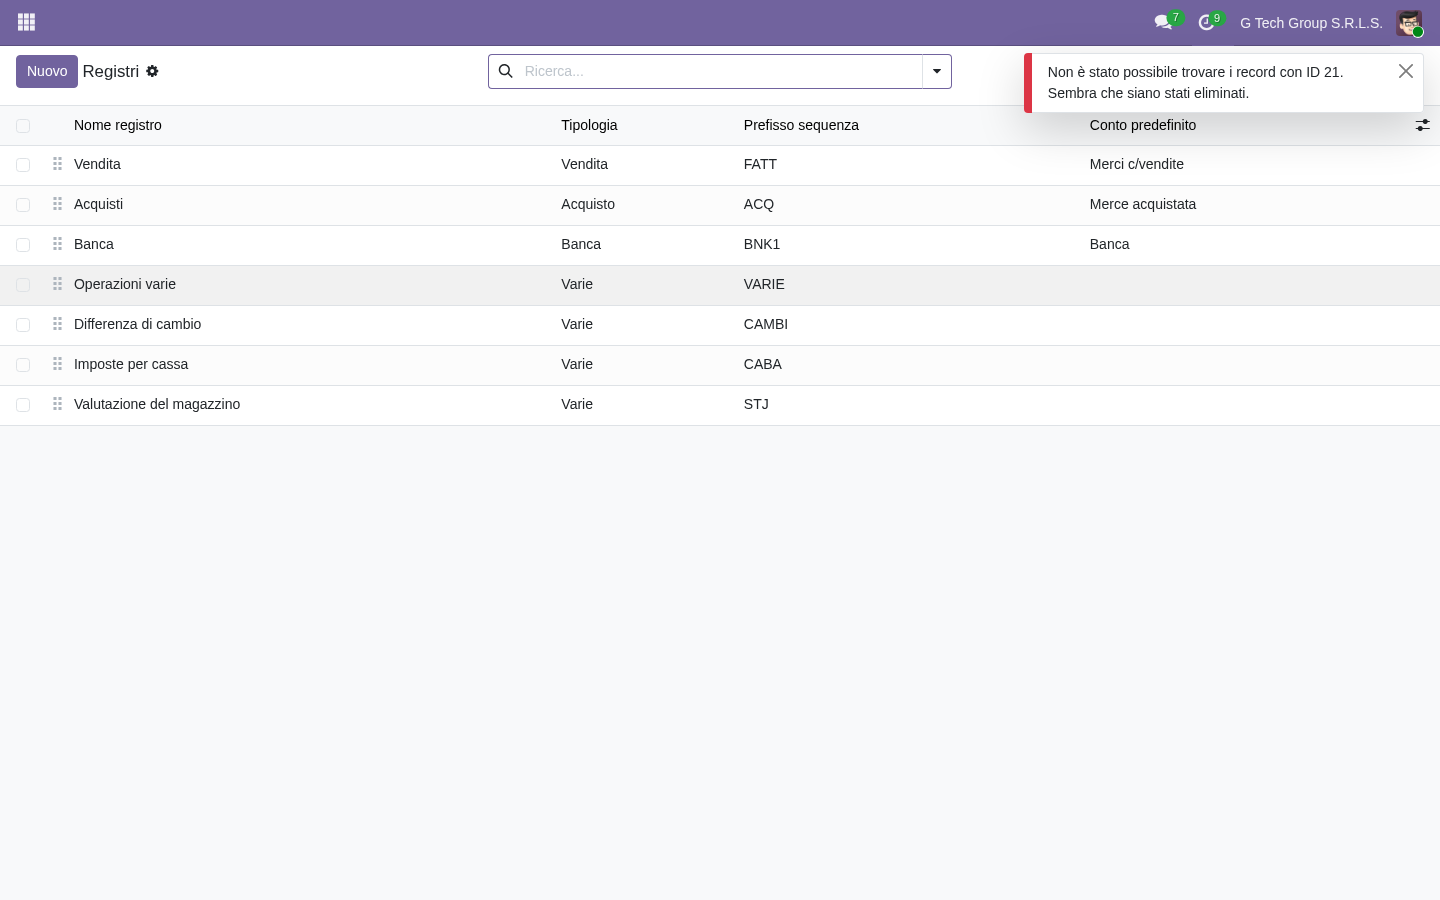Tick the checkbox for Acquisti row
Image resolution: width=1440 pixels, height=900 pixels.
coord(23,205)
